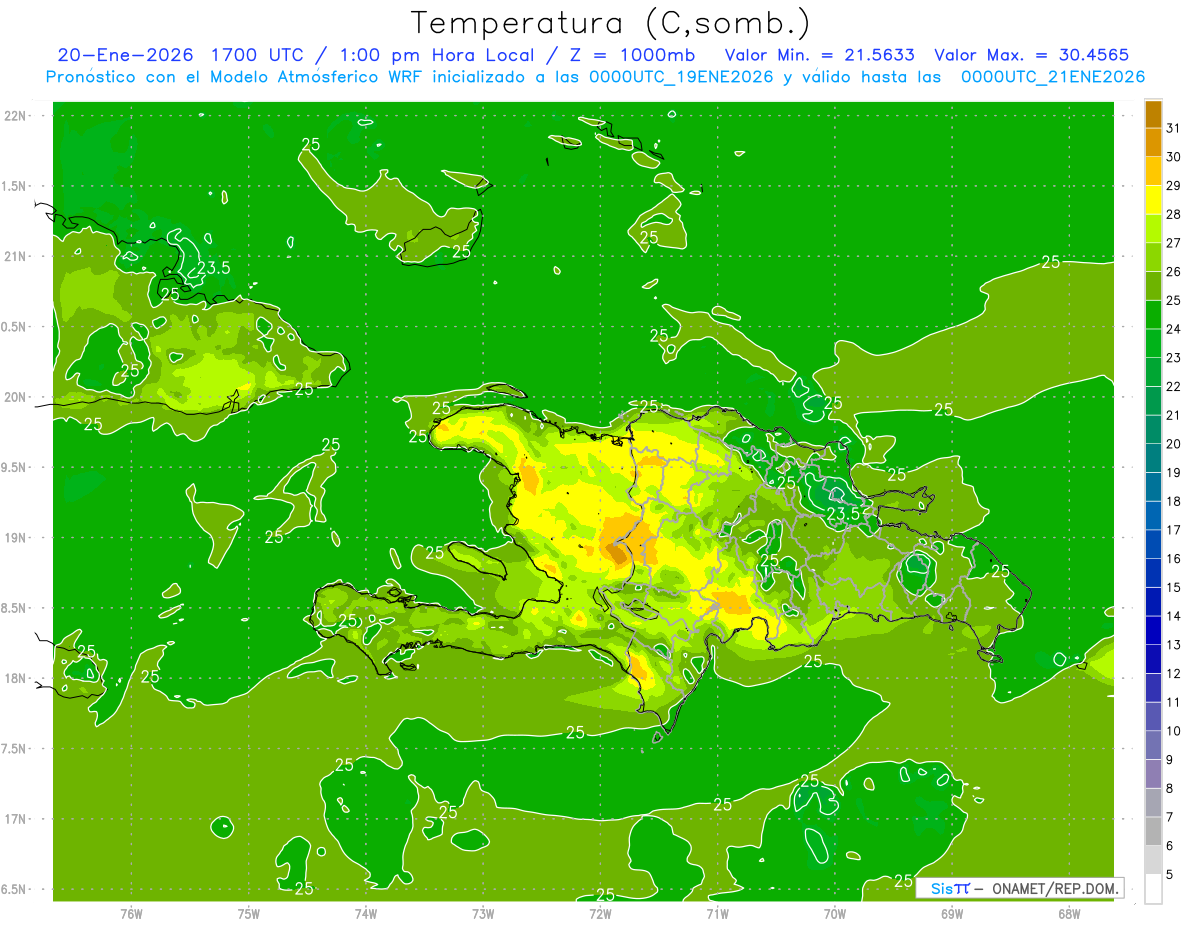Select the date text '20-Ene-2026'
The height and width of the screenshot is (927, 1200).
tap(124, 55)
